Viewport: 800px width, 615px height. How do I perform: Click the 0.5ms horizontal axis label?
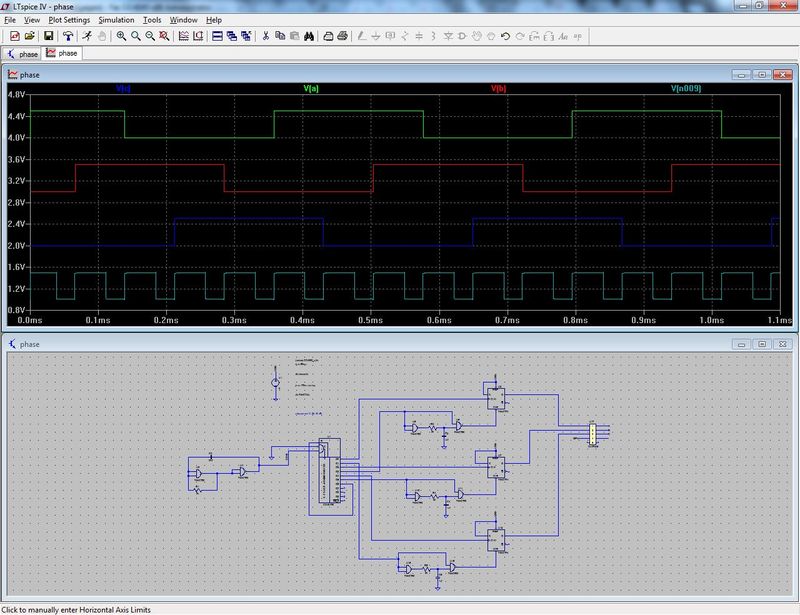[370, 320]
